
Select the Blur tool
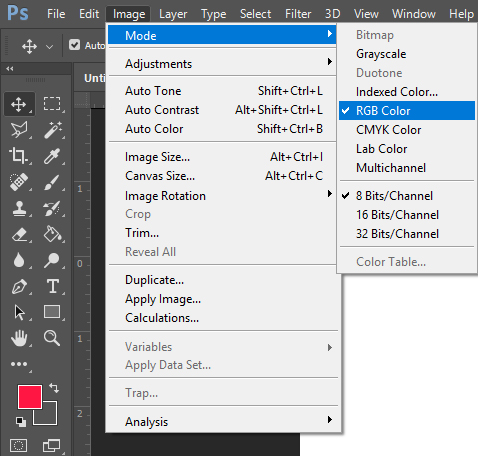click(x=19, y=260)
